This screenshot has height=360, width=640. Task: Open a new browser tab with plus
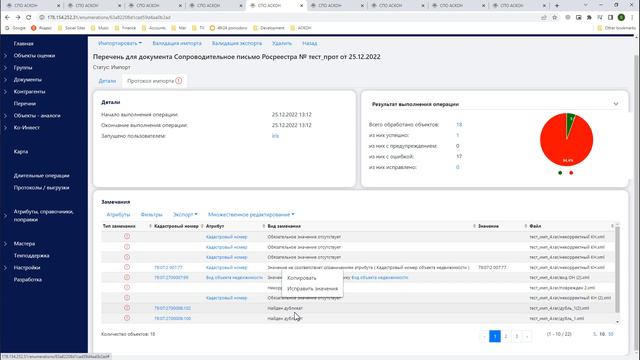[x=557, y=6]
